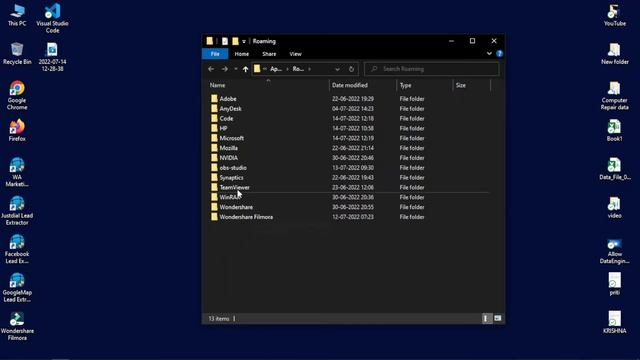This screenshot has width=640, height=360.
Task: Click the Forward navigation arrow
Action: click(224, 69)
